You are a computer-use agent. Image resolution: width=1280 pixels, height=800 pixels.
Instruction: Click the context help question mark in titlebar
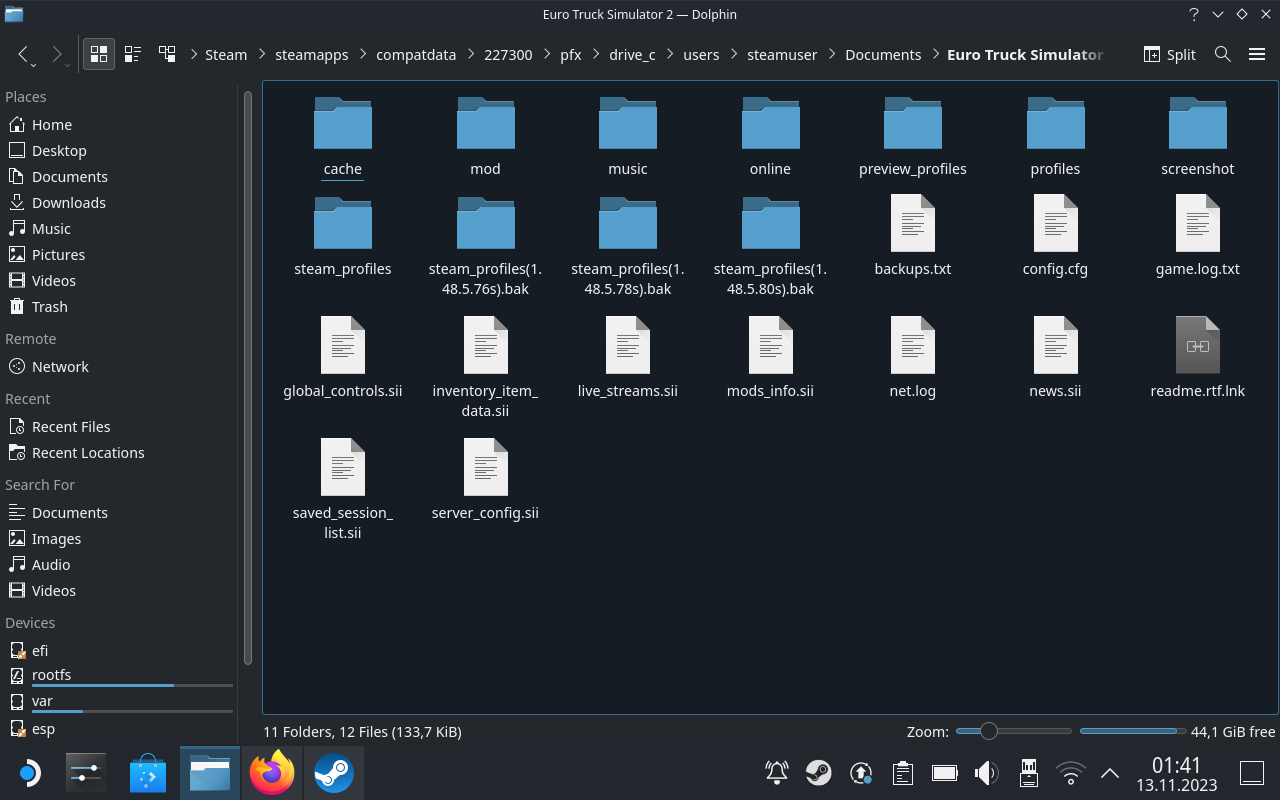click(x=1194, y=14)
